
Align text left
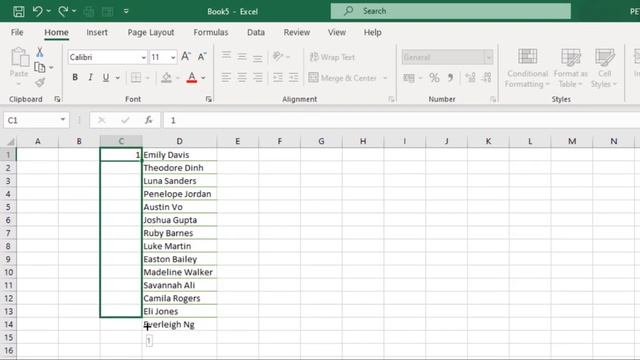point(226,77)
